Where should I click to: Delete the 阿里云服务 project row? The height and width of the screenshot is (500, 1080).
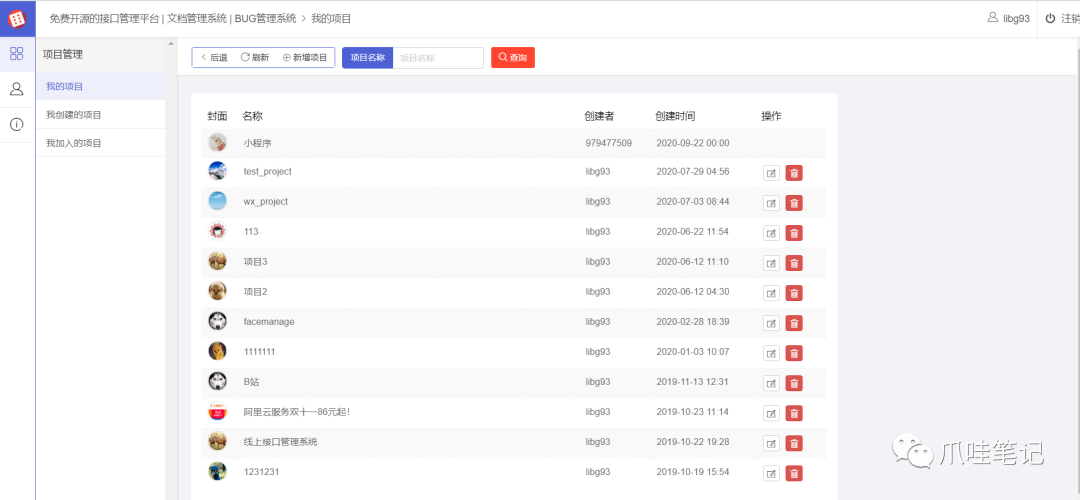point(794,413)
